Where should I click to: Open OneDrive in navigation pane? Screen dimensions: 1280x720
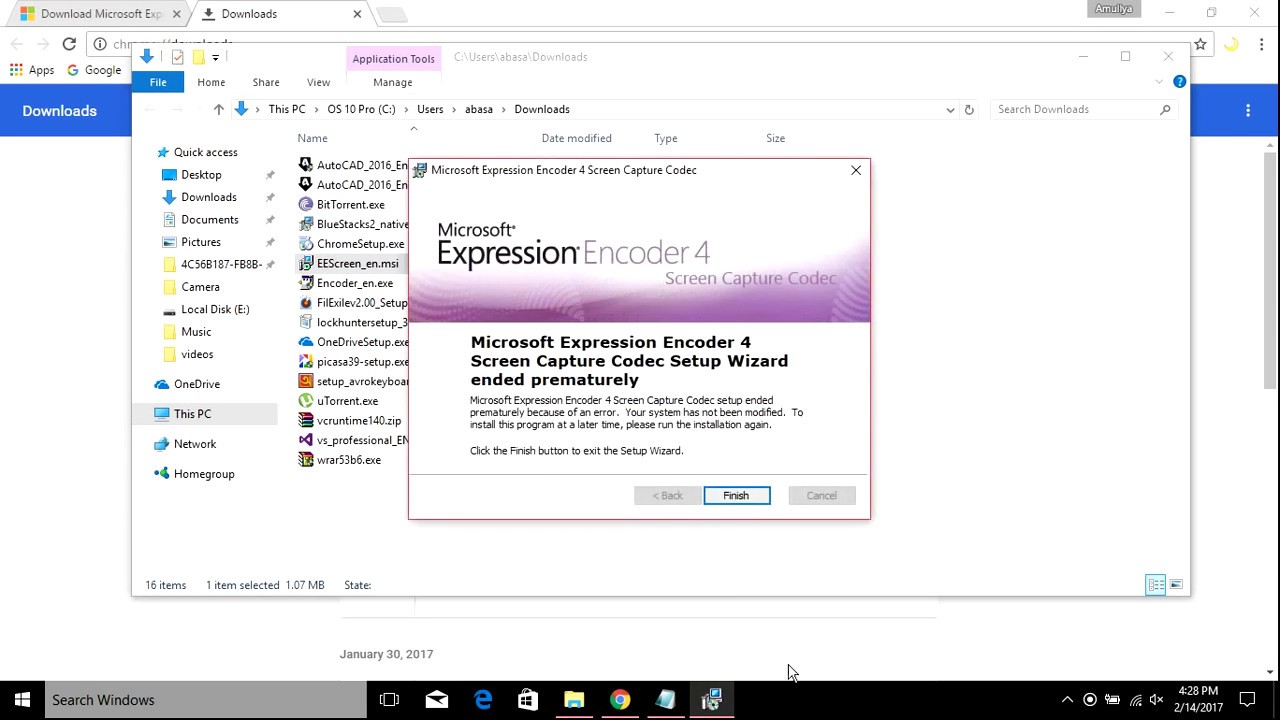[196, 384]
